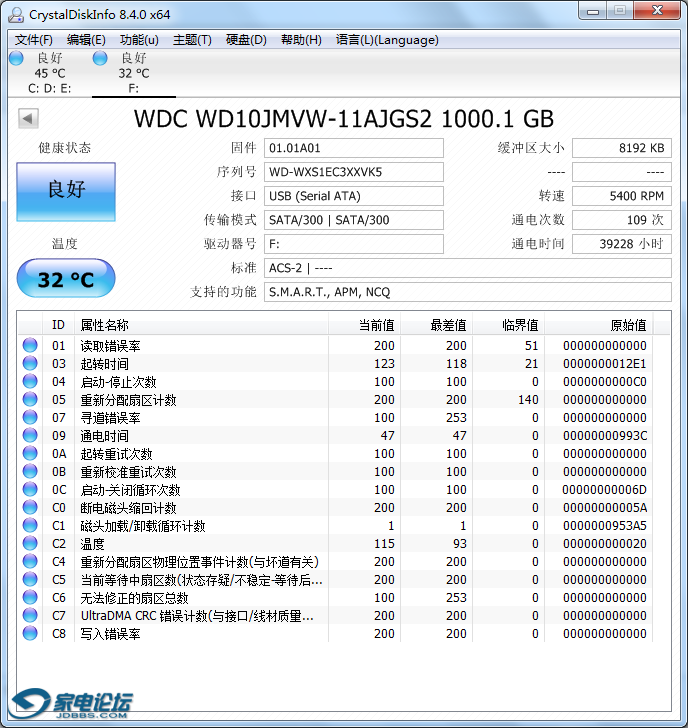Screen dimensions: 688x728
Task: Open the 文件(F) menu
Action: [33, 40]
